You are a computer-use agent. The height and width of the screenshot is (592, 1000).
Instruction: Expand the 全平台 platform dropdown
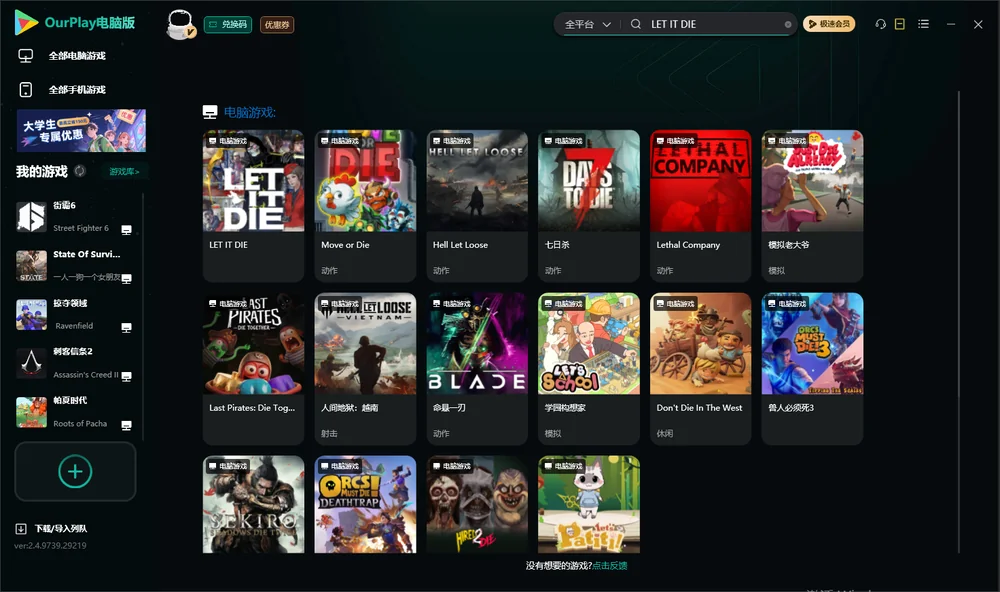click(x=587, y=24)
